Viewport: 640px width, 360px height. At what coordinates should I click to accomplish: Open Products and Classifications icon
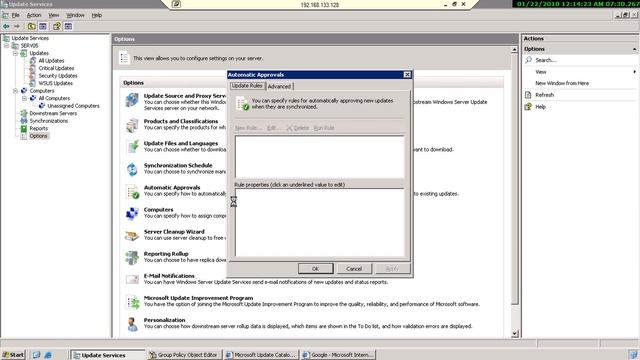coord(132,125)
